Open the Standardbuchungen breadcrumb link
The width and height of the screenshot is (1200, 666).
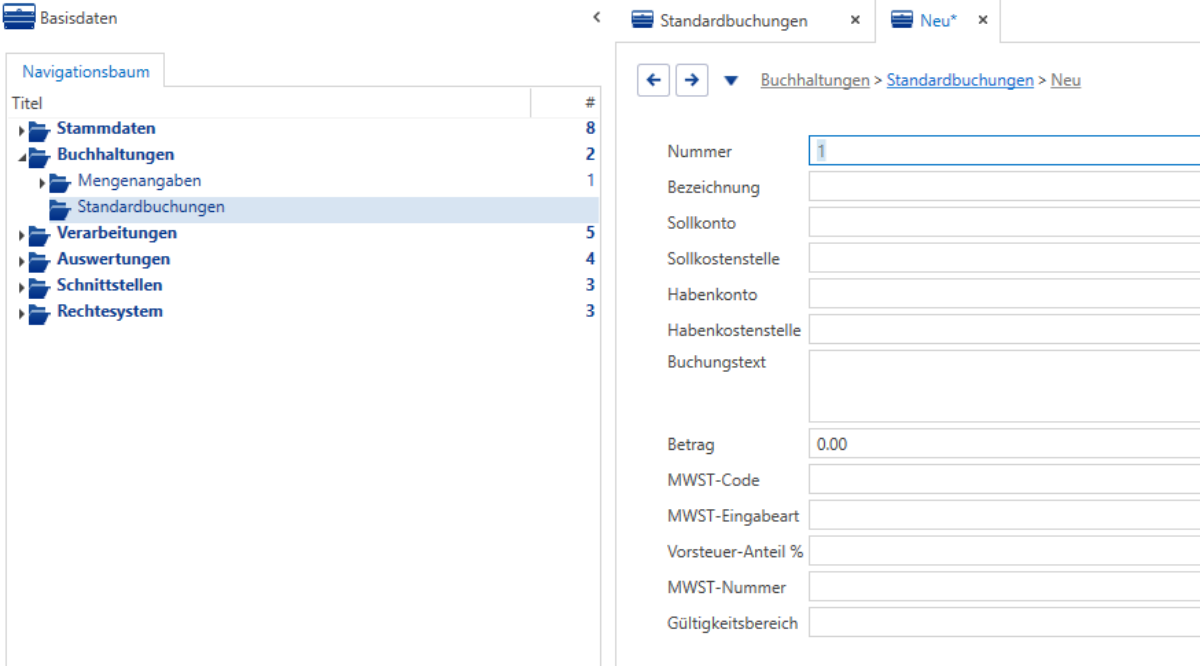pyautogui.click(x=960, y=80)
